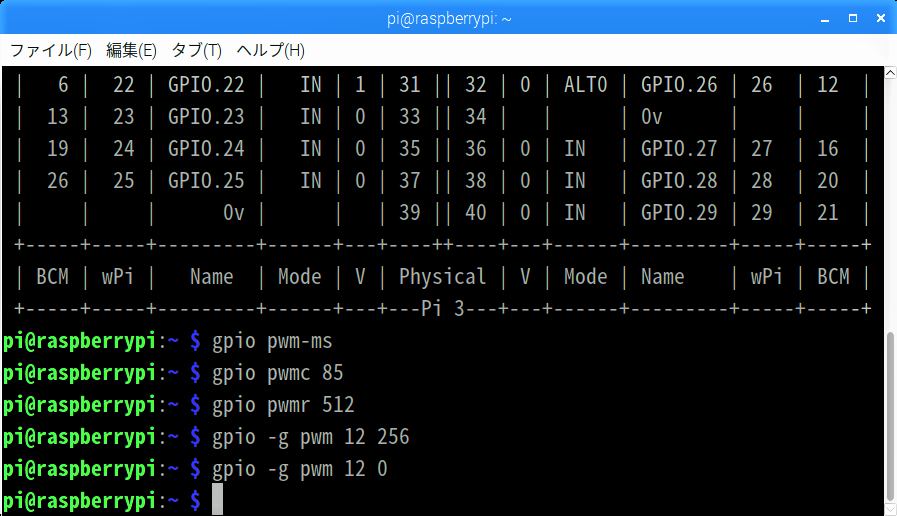Click the terminal cursor at the last prompt

click(x=217, y=500)
